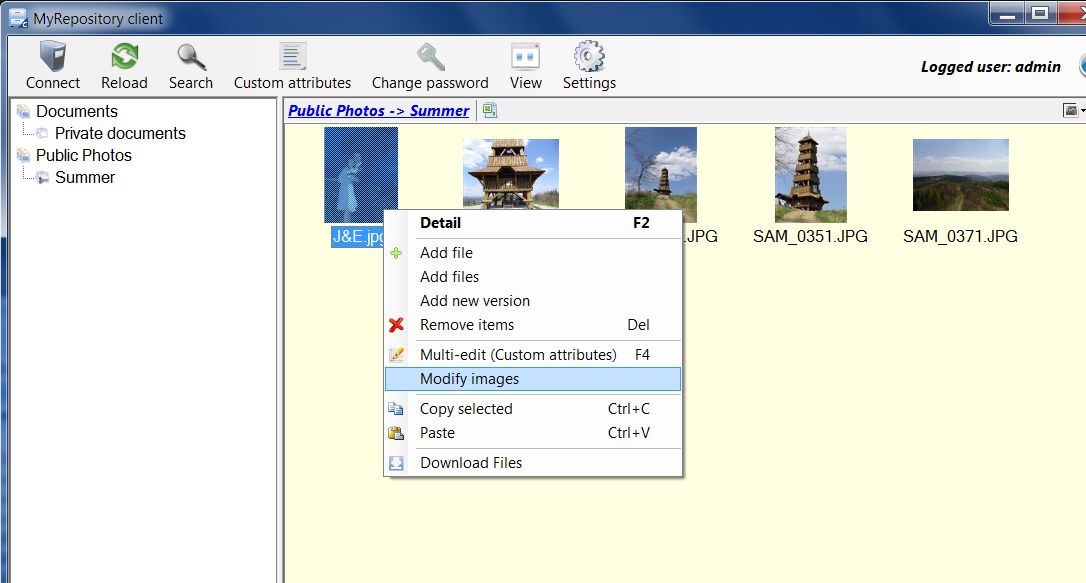Click the red X icon beside Remove items
Screen dimensions: 1086x583
(396, 325)
